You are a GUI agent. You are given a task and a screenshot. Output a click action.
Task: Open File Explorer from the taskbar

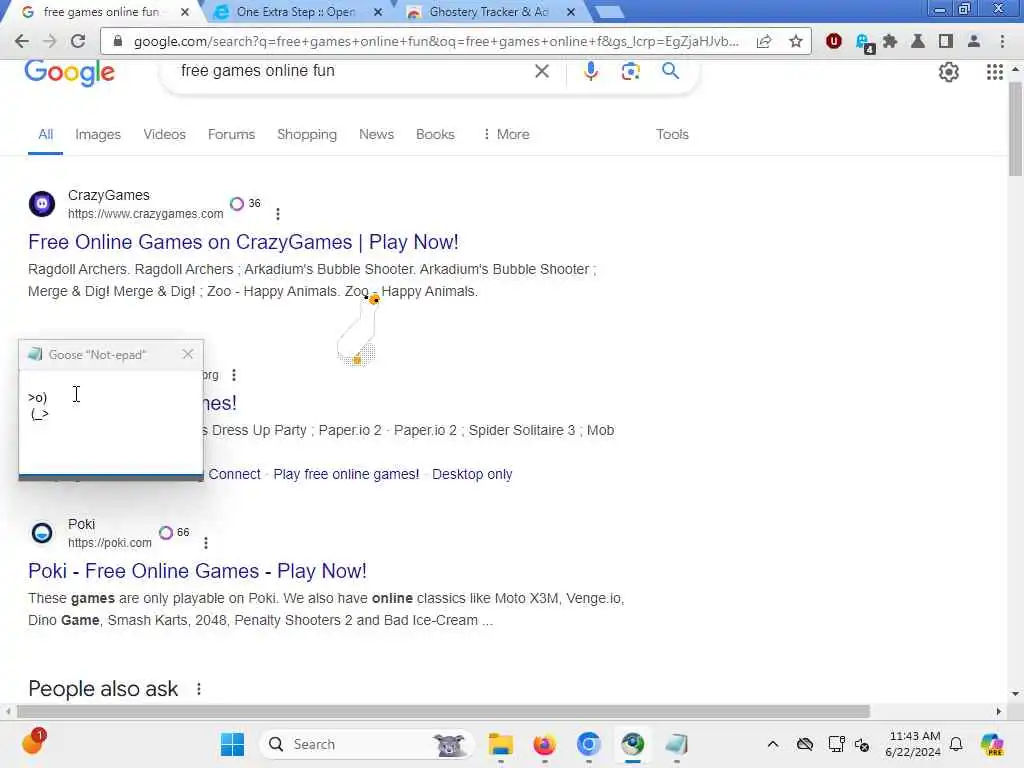(x=501, y=744)
